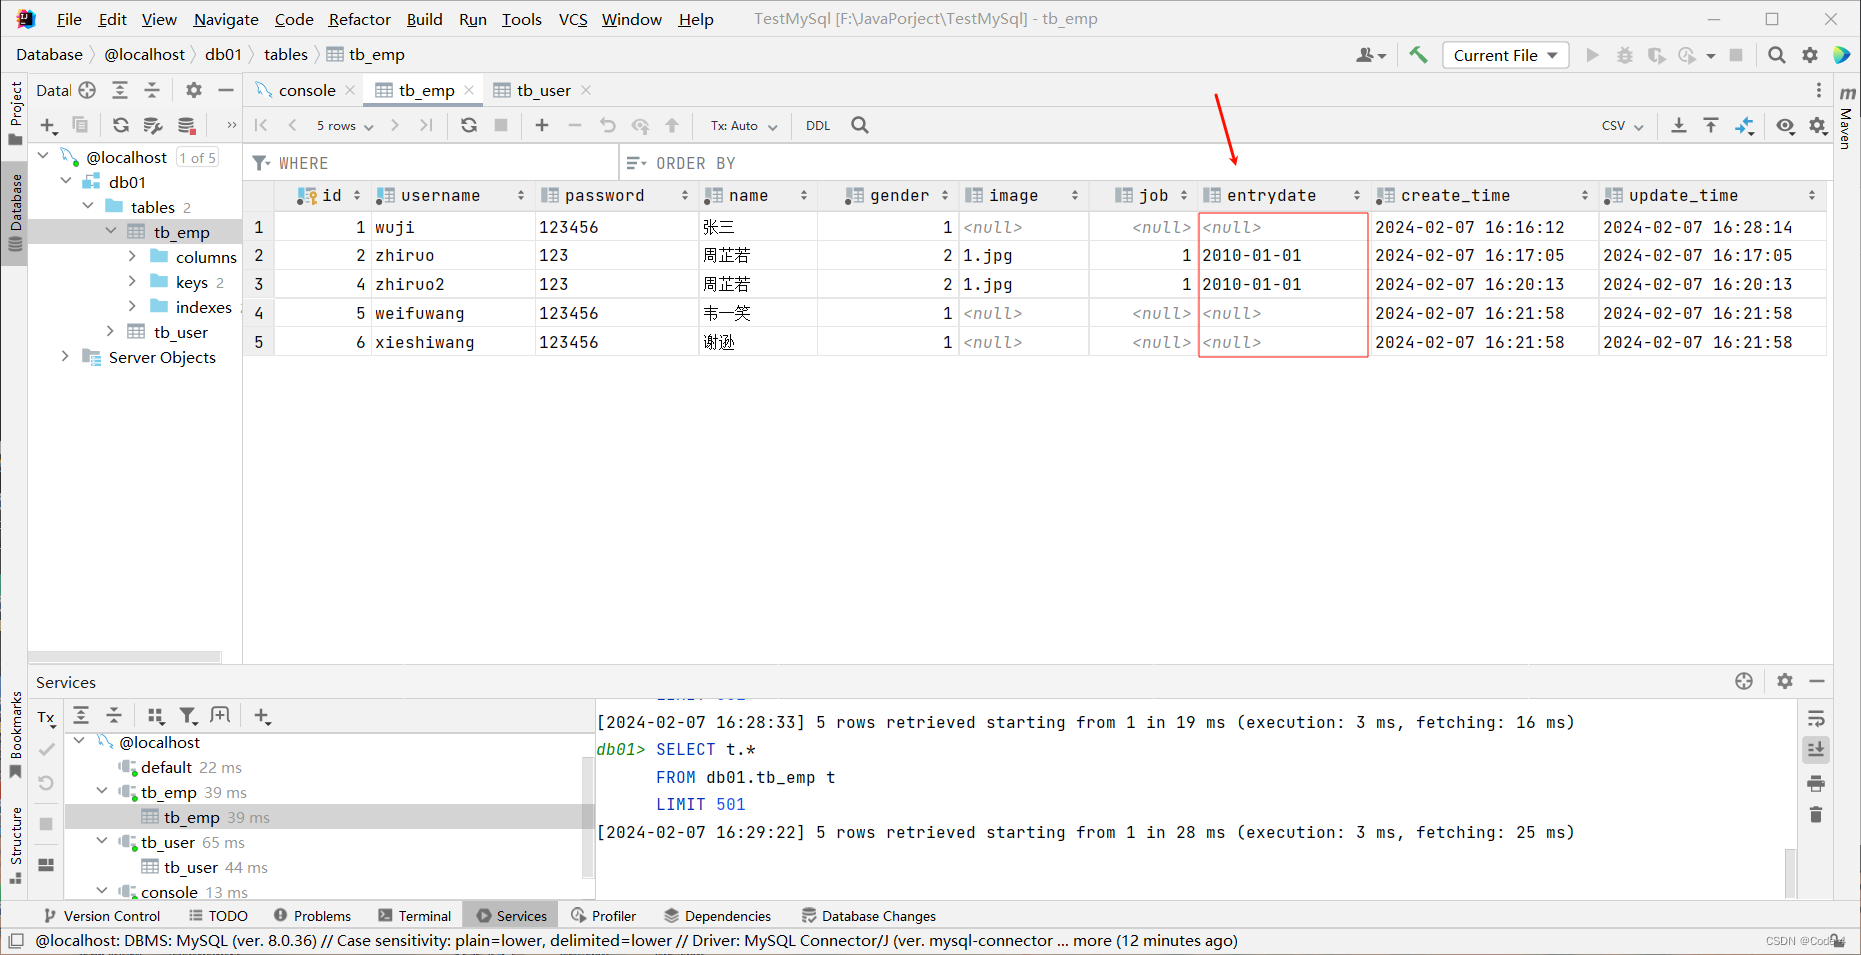This screenshot has height=955, width=1861.
Task: Switch to console editor tab
Action: point(306,90)
